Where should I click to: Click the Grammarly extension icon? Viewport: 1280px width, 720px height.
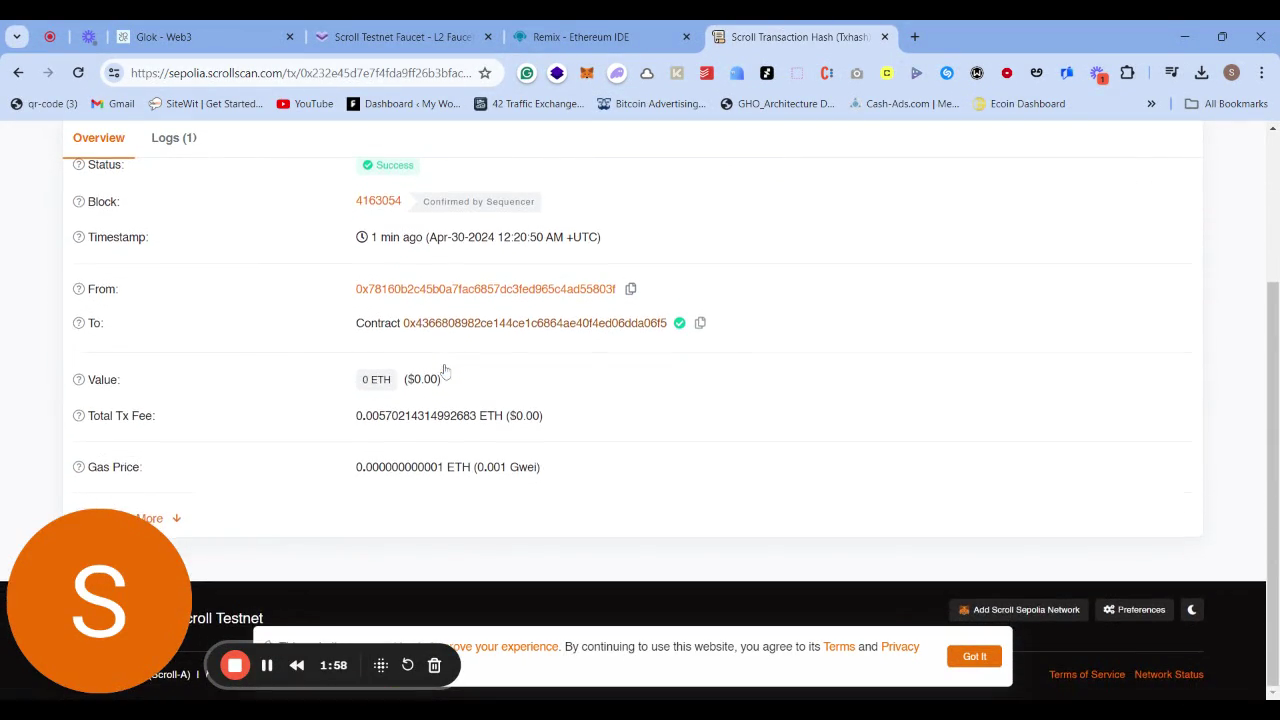pyautogui.click(x=527, y=73)
